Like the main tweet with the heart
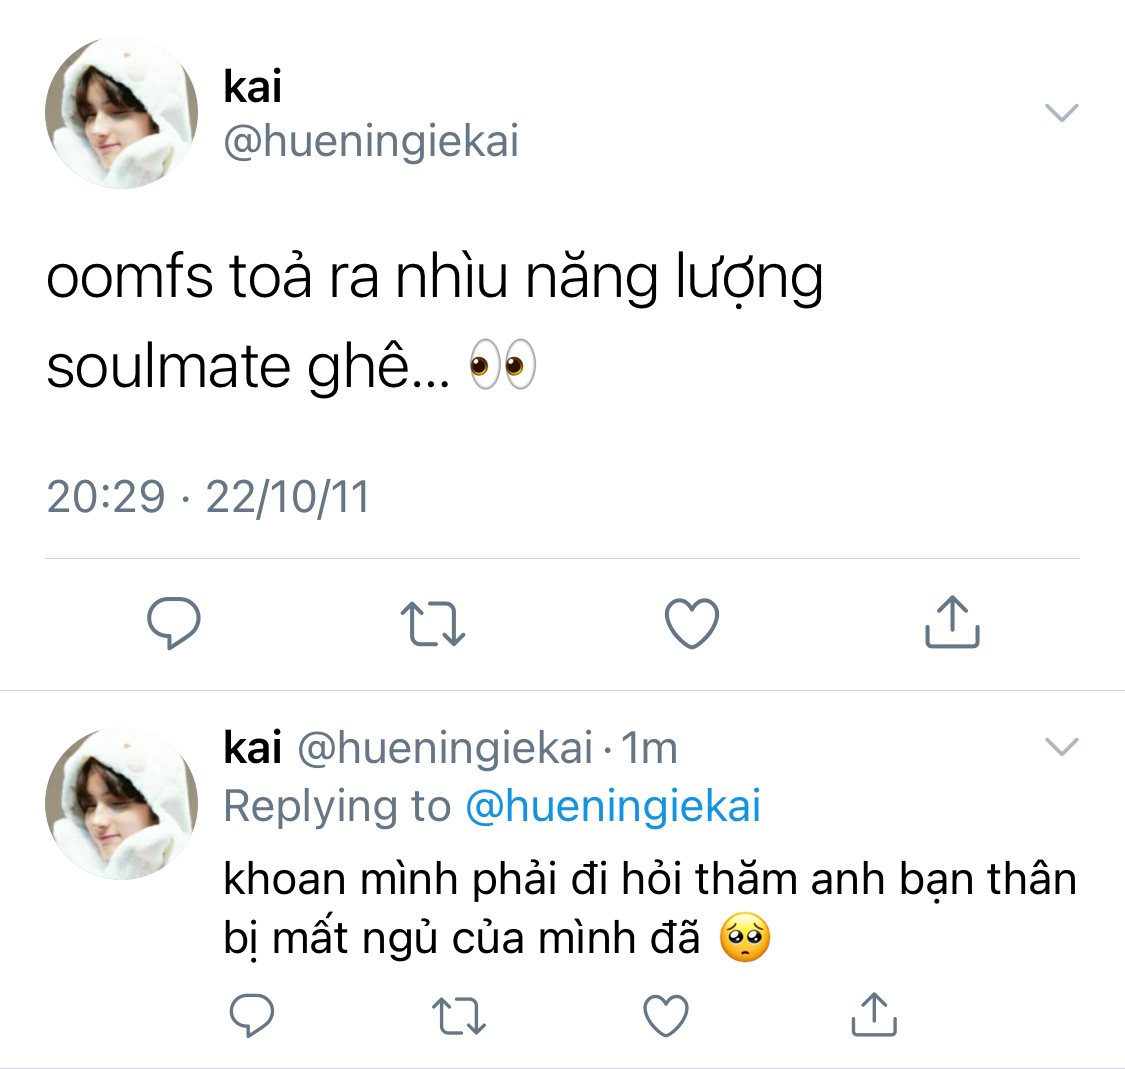The width and height of the screenshot is (1125, 1069). (x=692, y=623)
